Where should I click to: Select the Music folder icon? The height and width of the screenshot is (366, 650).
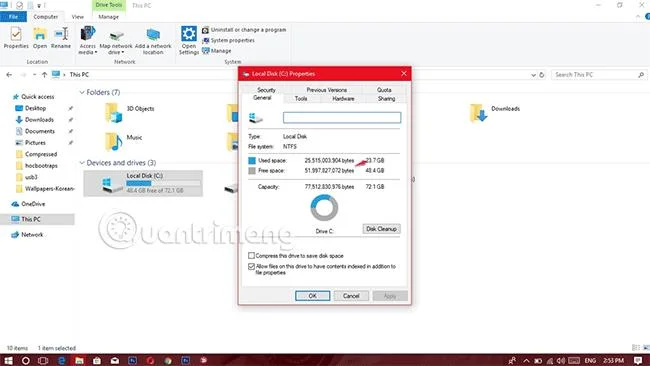(x=113, y=142)
